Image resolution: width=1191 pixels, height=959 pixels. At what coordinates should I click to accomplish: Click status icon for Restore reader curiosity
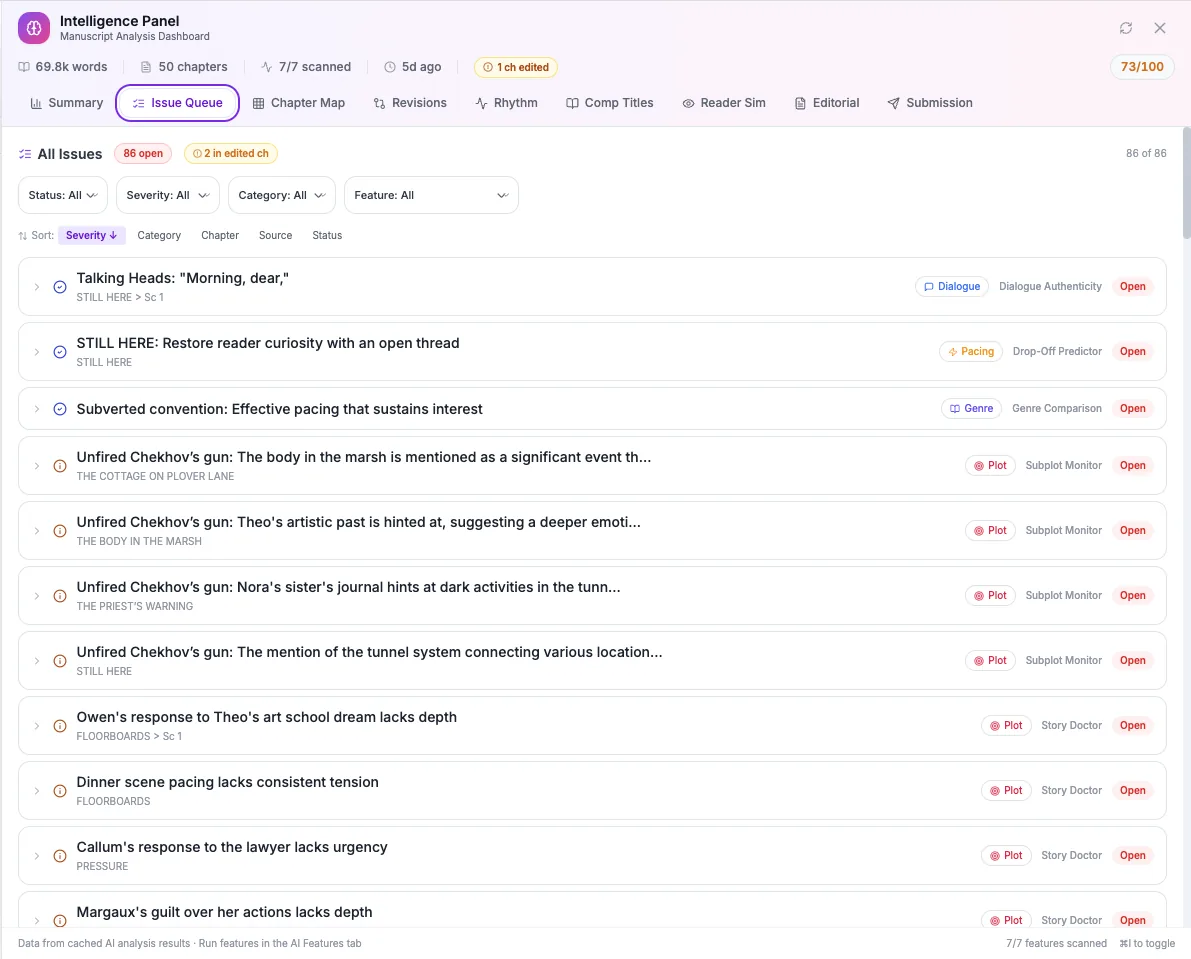pos(60,352)
